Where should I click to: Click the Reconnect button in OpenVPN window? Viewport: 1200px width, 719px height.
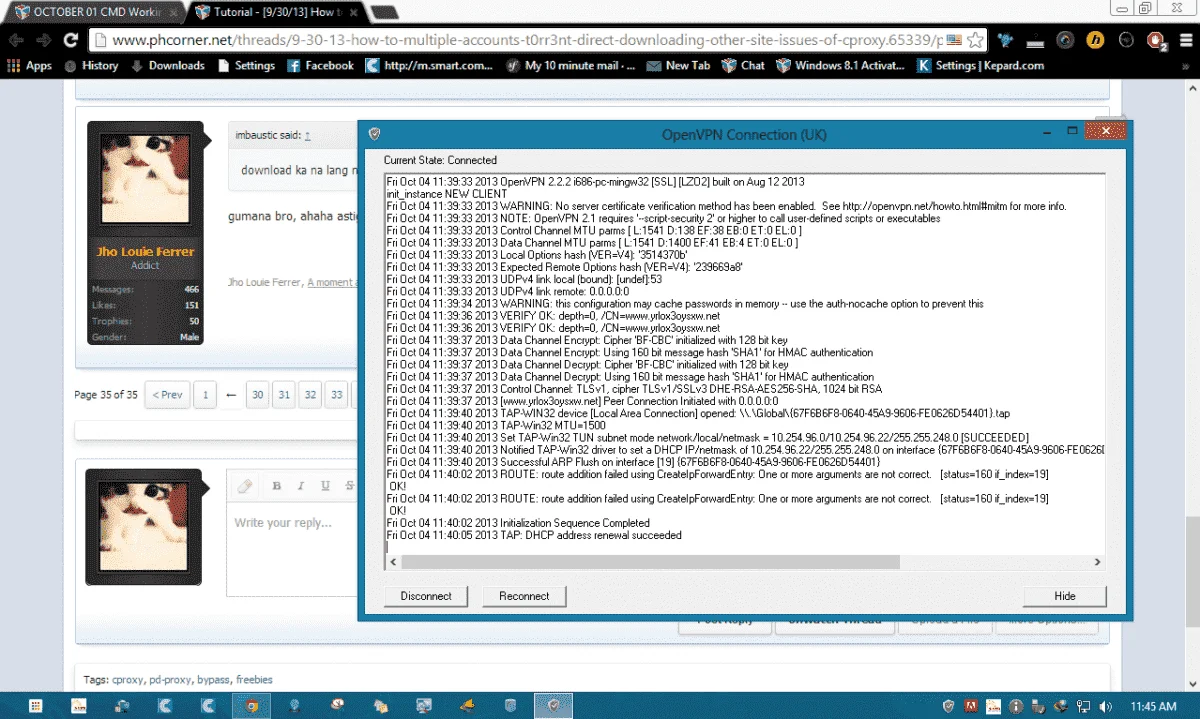(524, 596)
